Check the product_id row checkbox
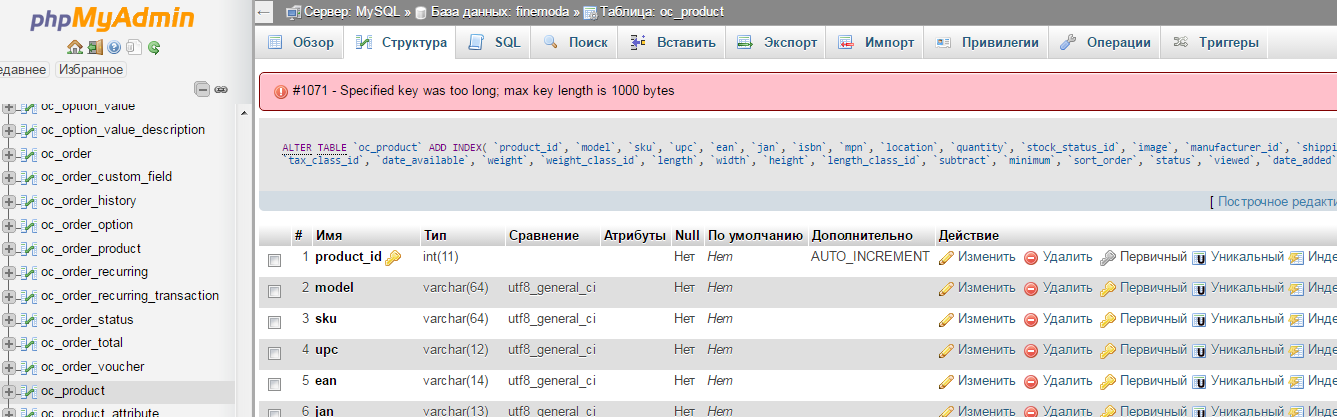This screenshot has width=1337, height=417. click(275, 260)
